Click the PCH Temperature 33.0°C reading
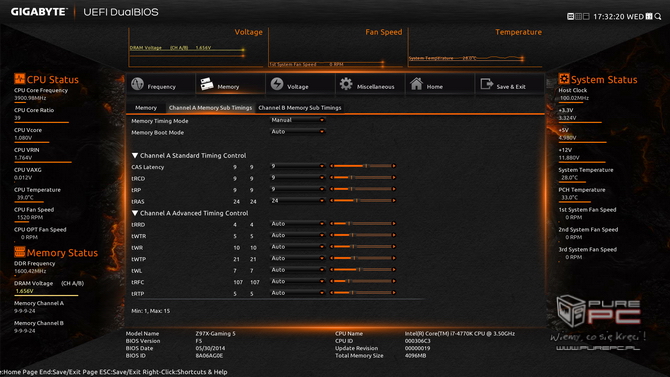The height and width of the screenshot is (377, 670). tap(570, 197)
